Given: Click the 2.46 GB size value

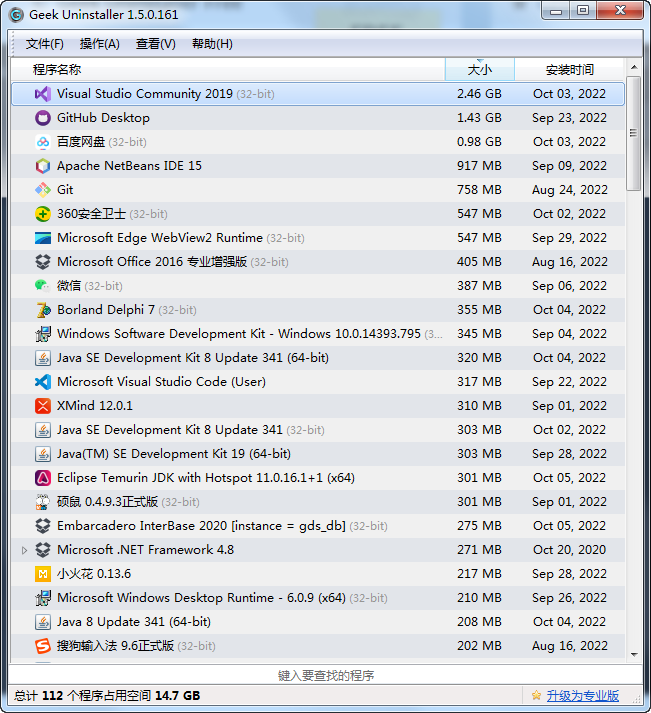Looking at the screenshot, I should tap(479, 94).
